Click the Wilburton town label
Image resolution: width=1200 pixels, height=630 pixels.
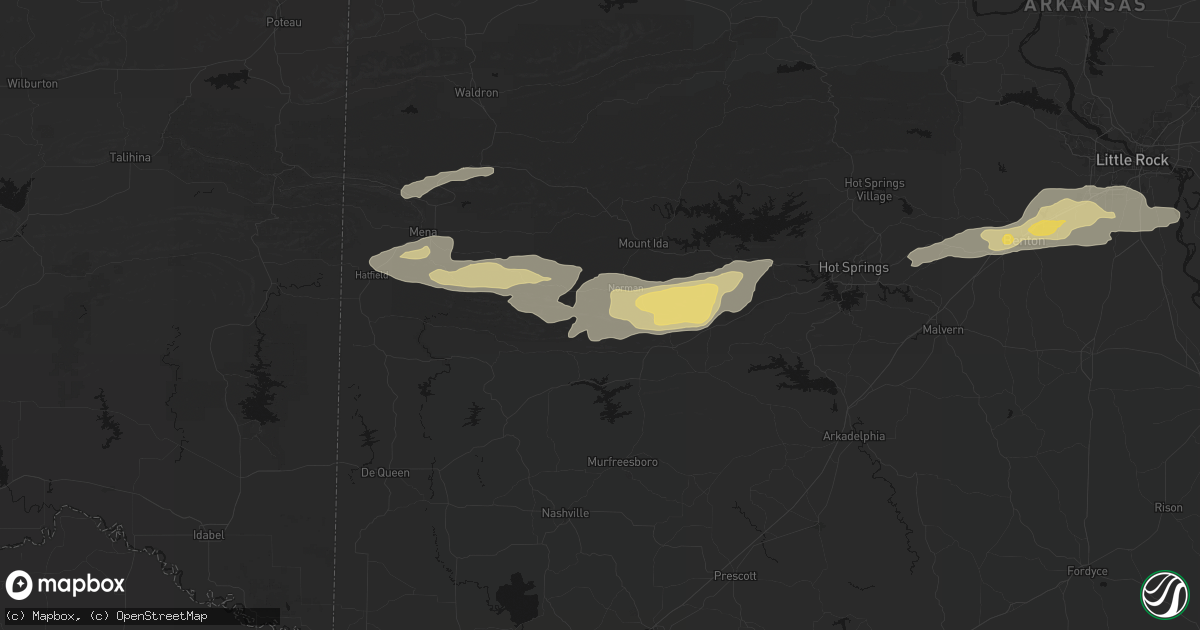coord(33,83)
